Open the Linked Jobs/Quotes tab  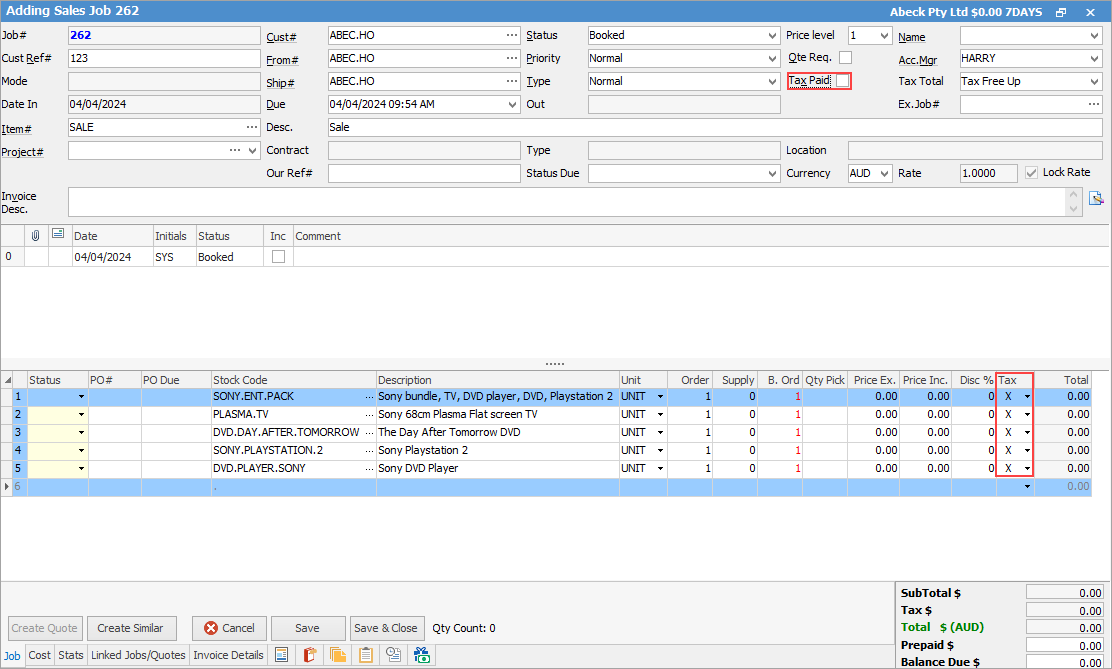pos(138,656)
